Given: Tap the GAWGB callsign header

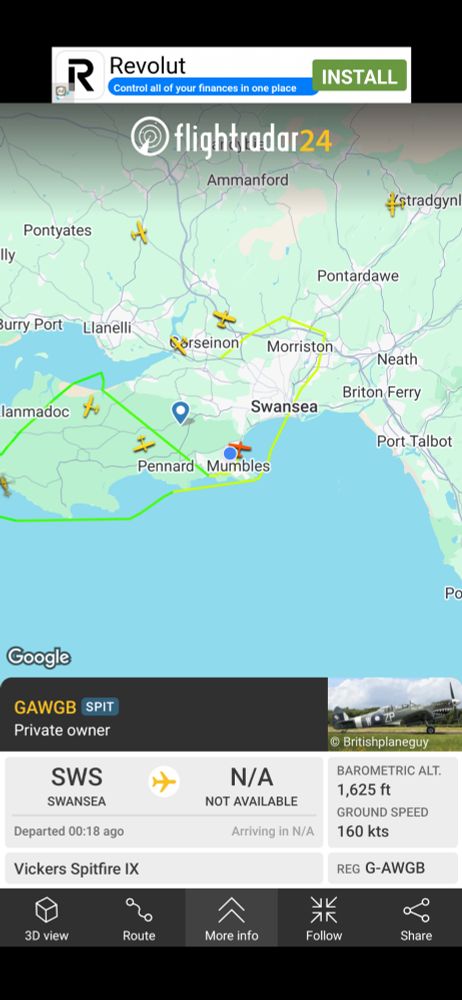Looking at the screenshot, I should (x=45, y=707).
